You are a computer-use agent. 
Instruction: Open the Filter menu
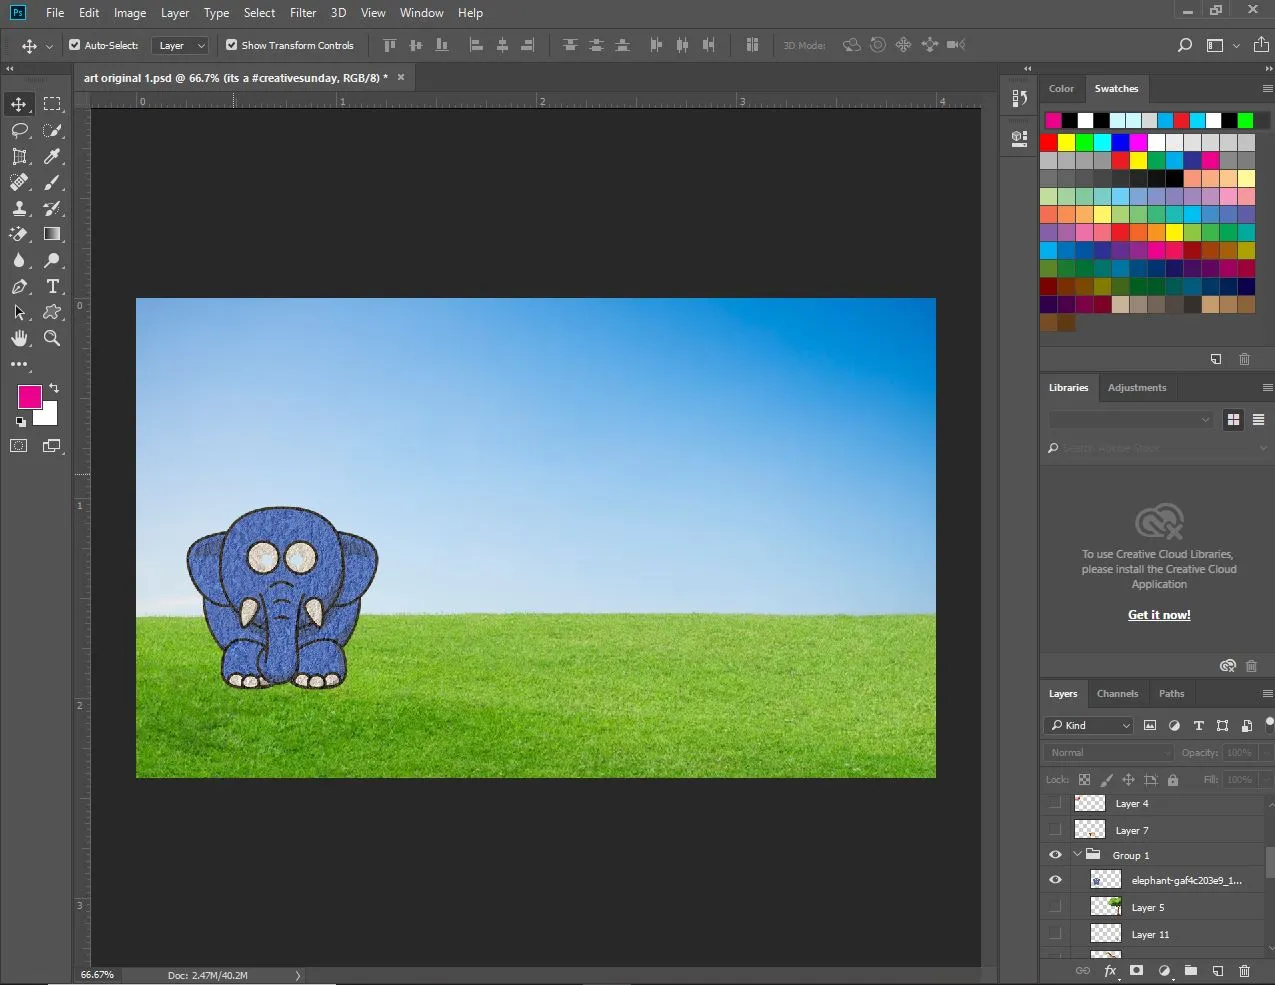[303, 13]
